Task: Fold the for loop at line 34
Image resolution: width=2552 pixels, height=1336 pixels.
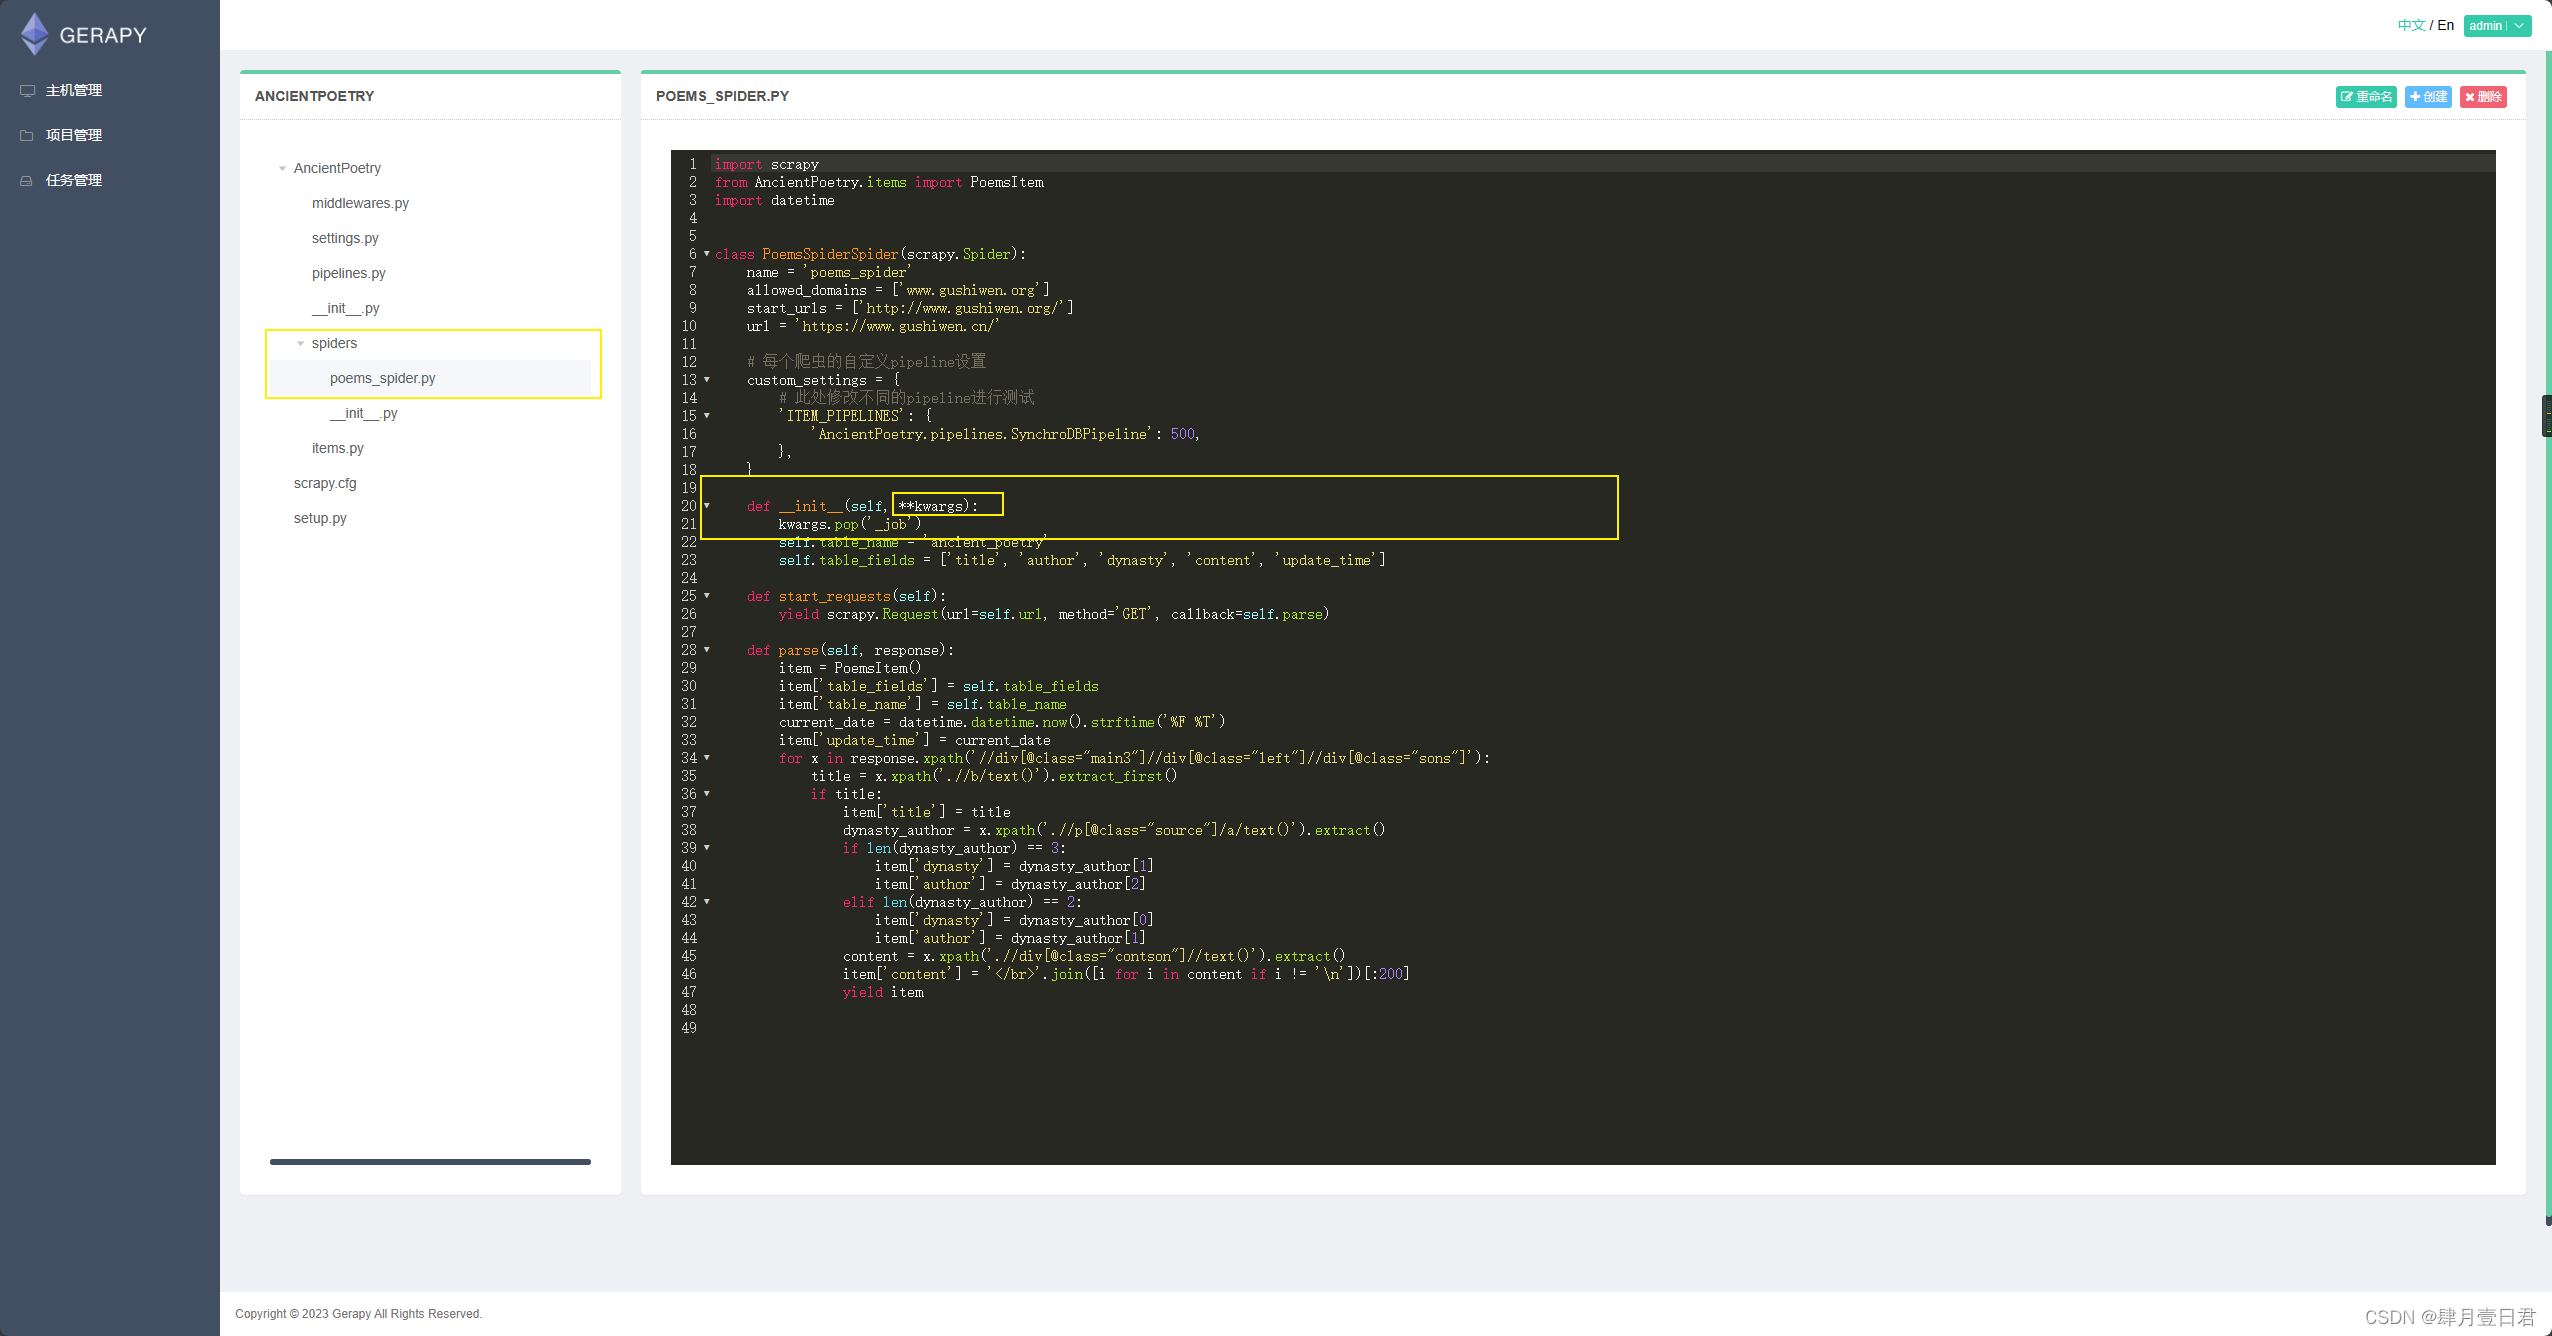Action: [707, 758]
